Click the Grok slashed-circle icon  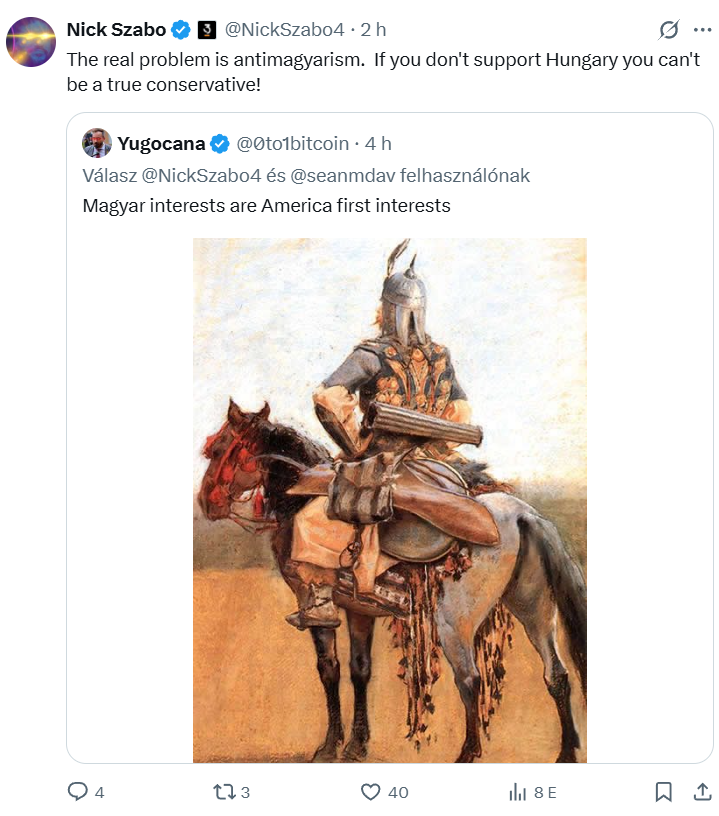click(x=669, y=30)
